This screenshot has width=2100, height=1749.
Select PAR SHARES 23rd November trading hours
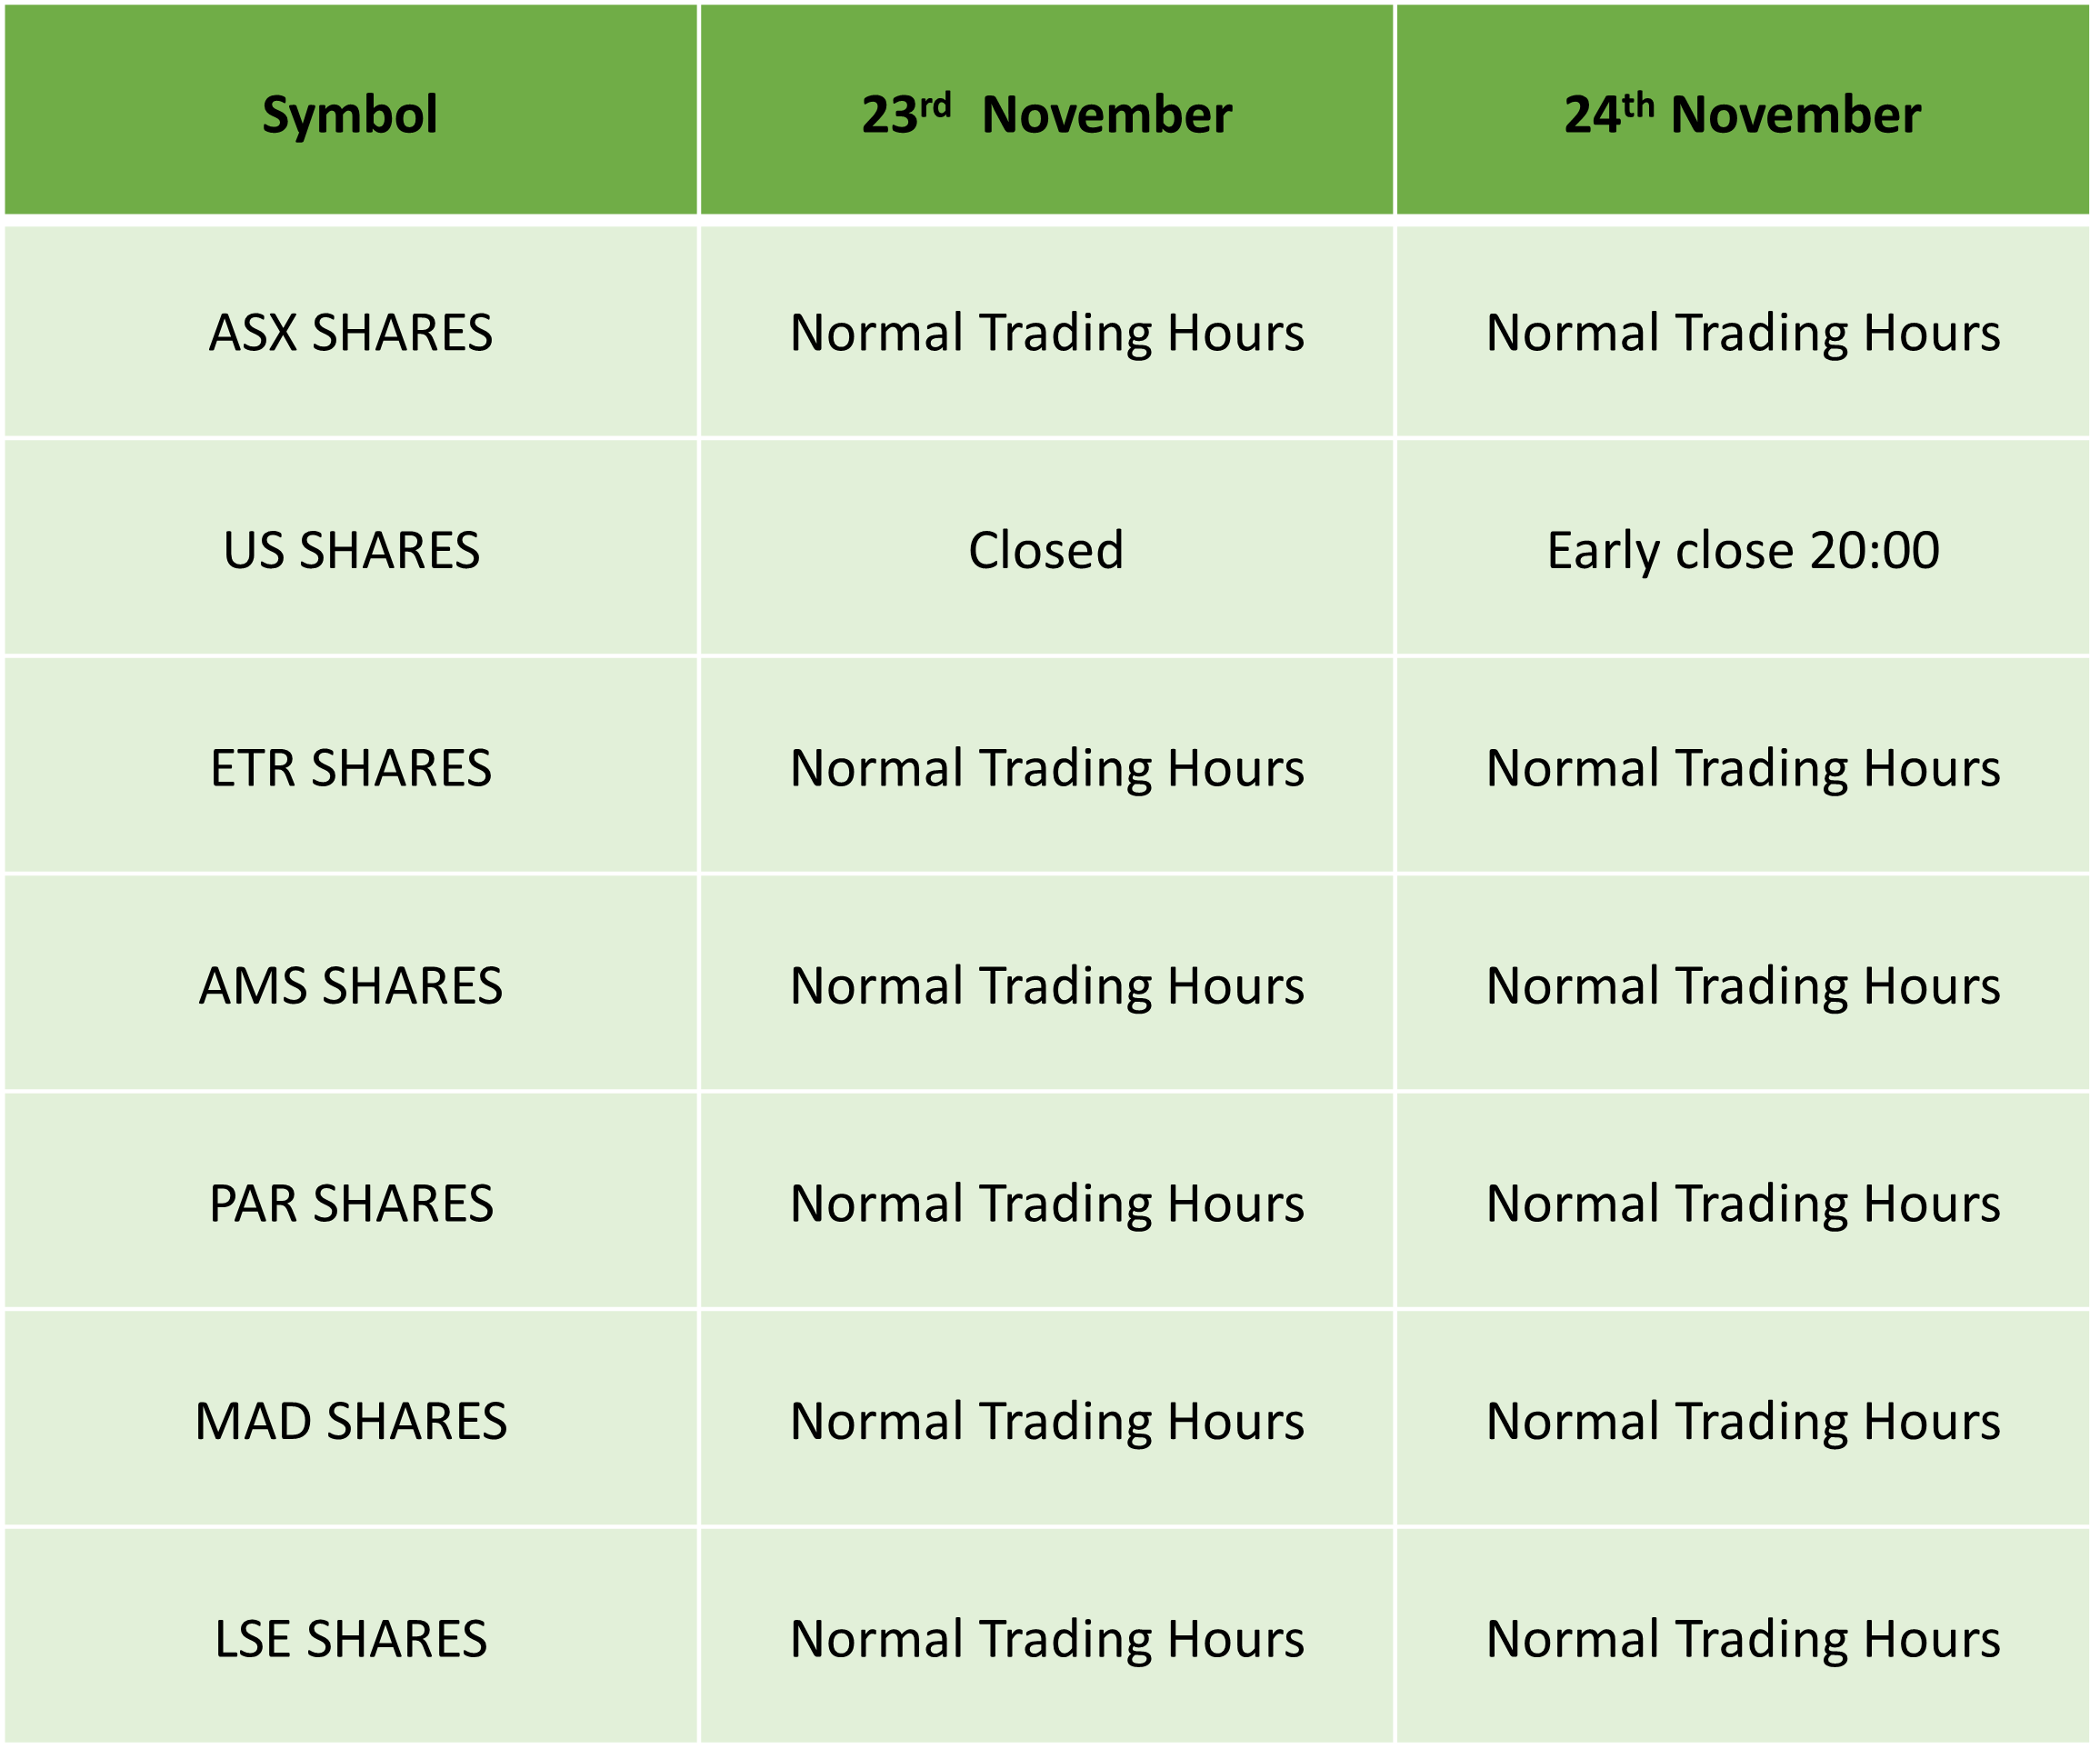click(x=1046, y=1203)
